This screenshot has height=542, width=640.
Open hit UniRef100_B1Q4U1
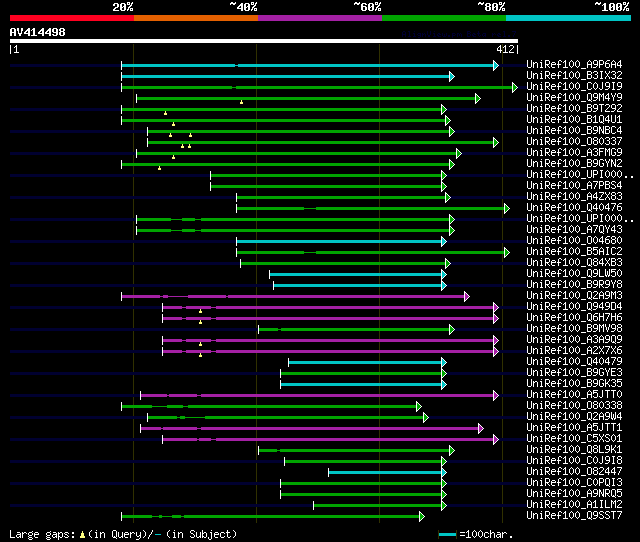574,120
